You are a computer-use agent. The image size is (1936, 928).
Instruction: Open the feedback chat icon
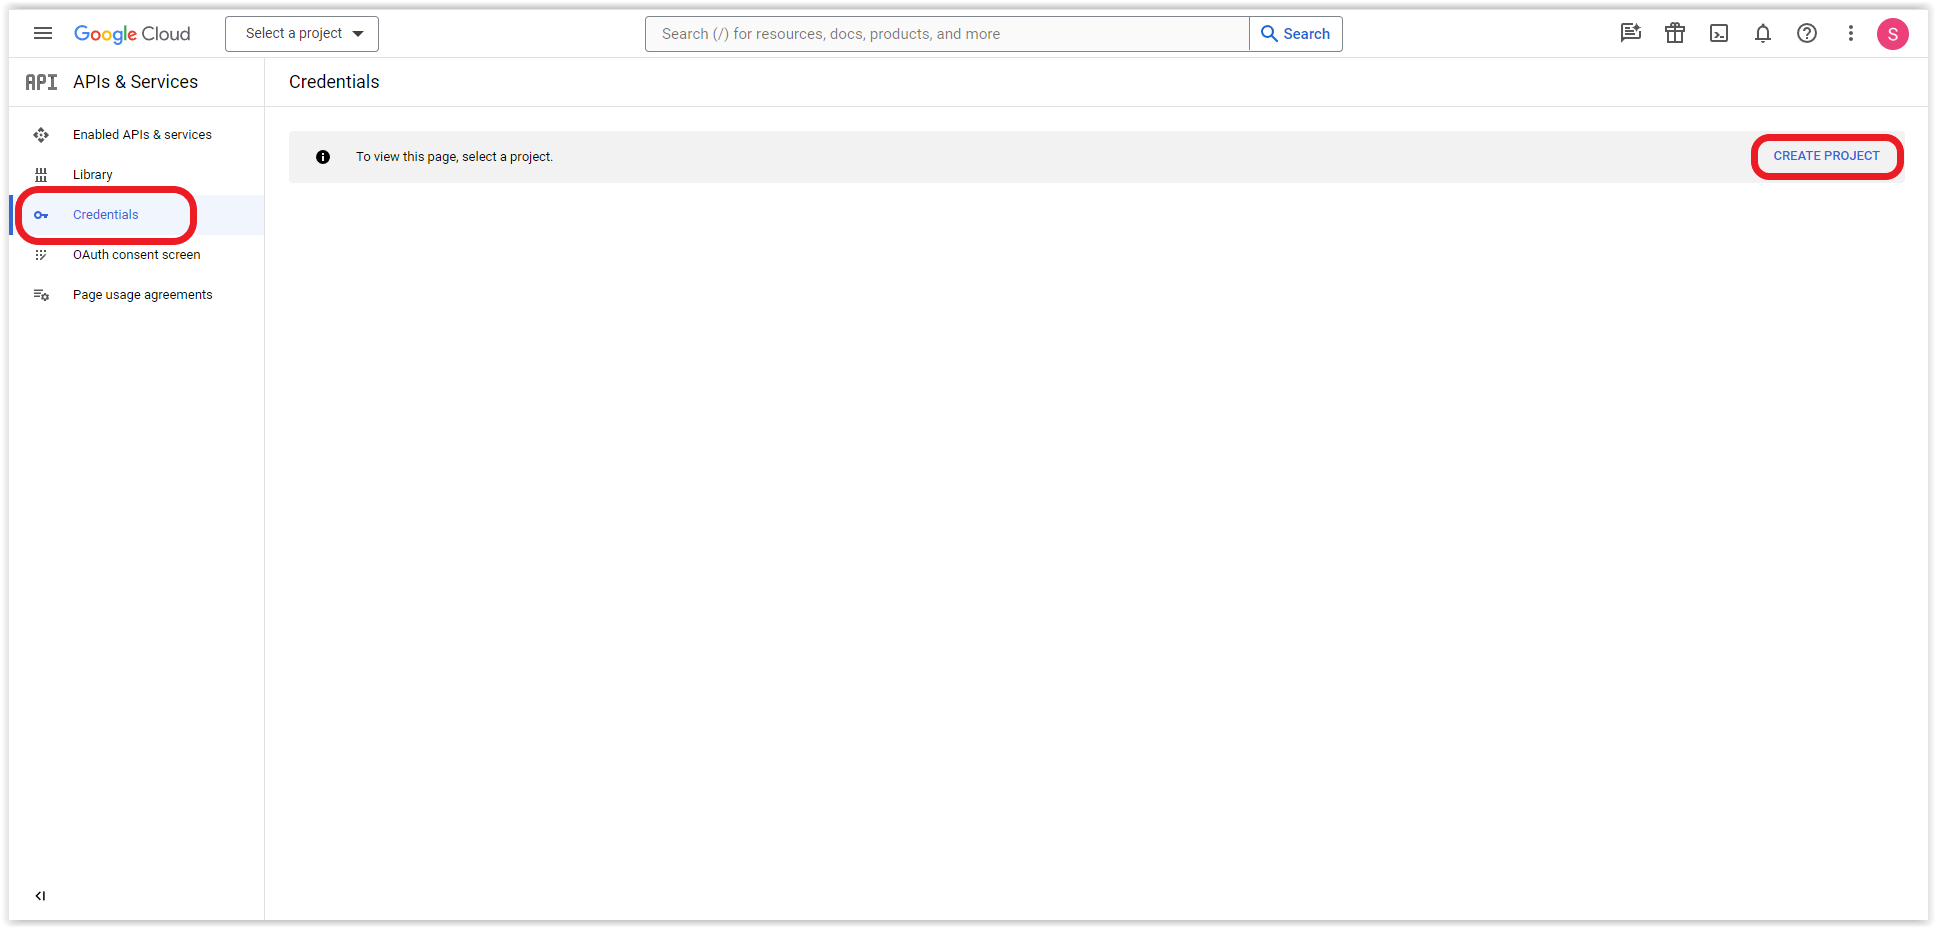click(1631, 33)
